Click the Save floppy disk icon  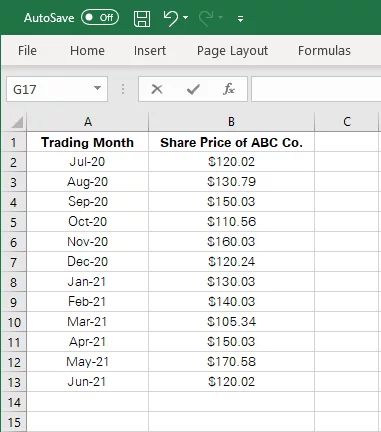[x=142, y=18]
